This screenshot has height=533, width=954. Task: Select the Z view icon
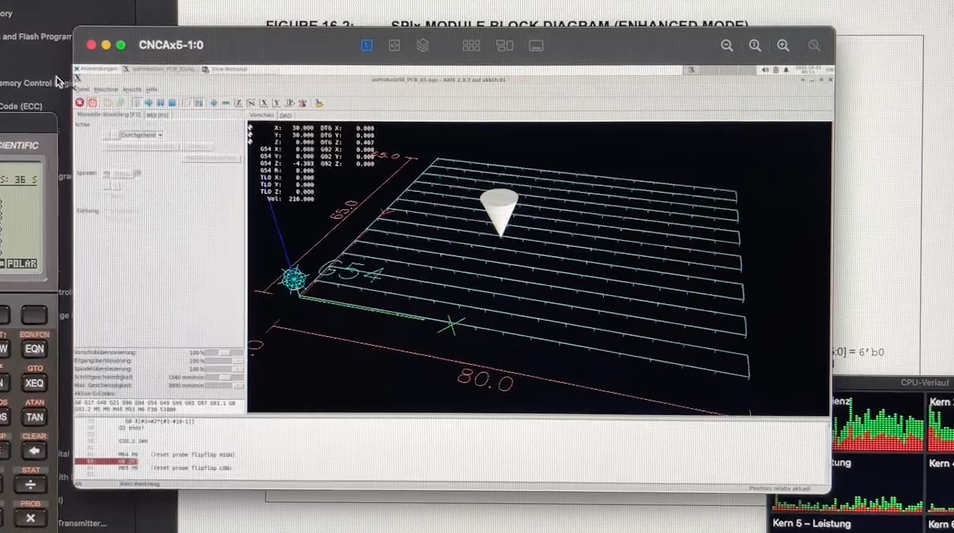tap(238, 102)
